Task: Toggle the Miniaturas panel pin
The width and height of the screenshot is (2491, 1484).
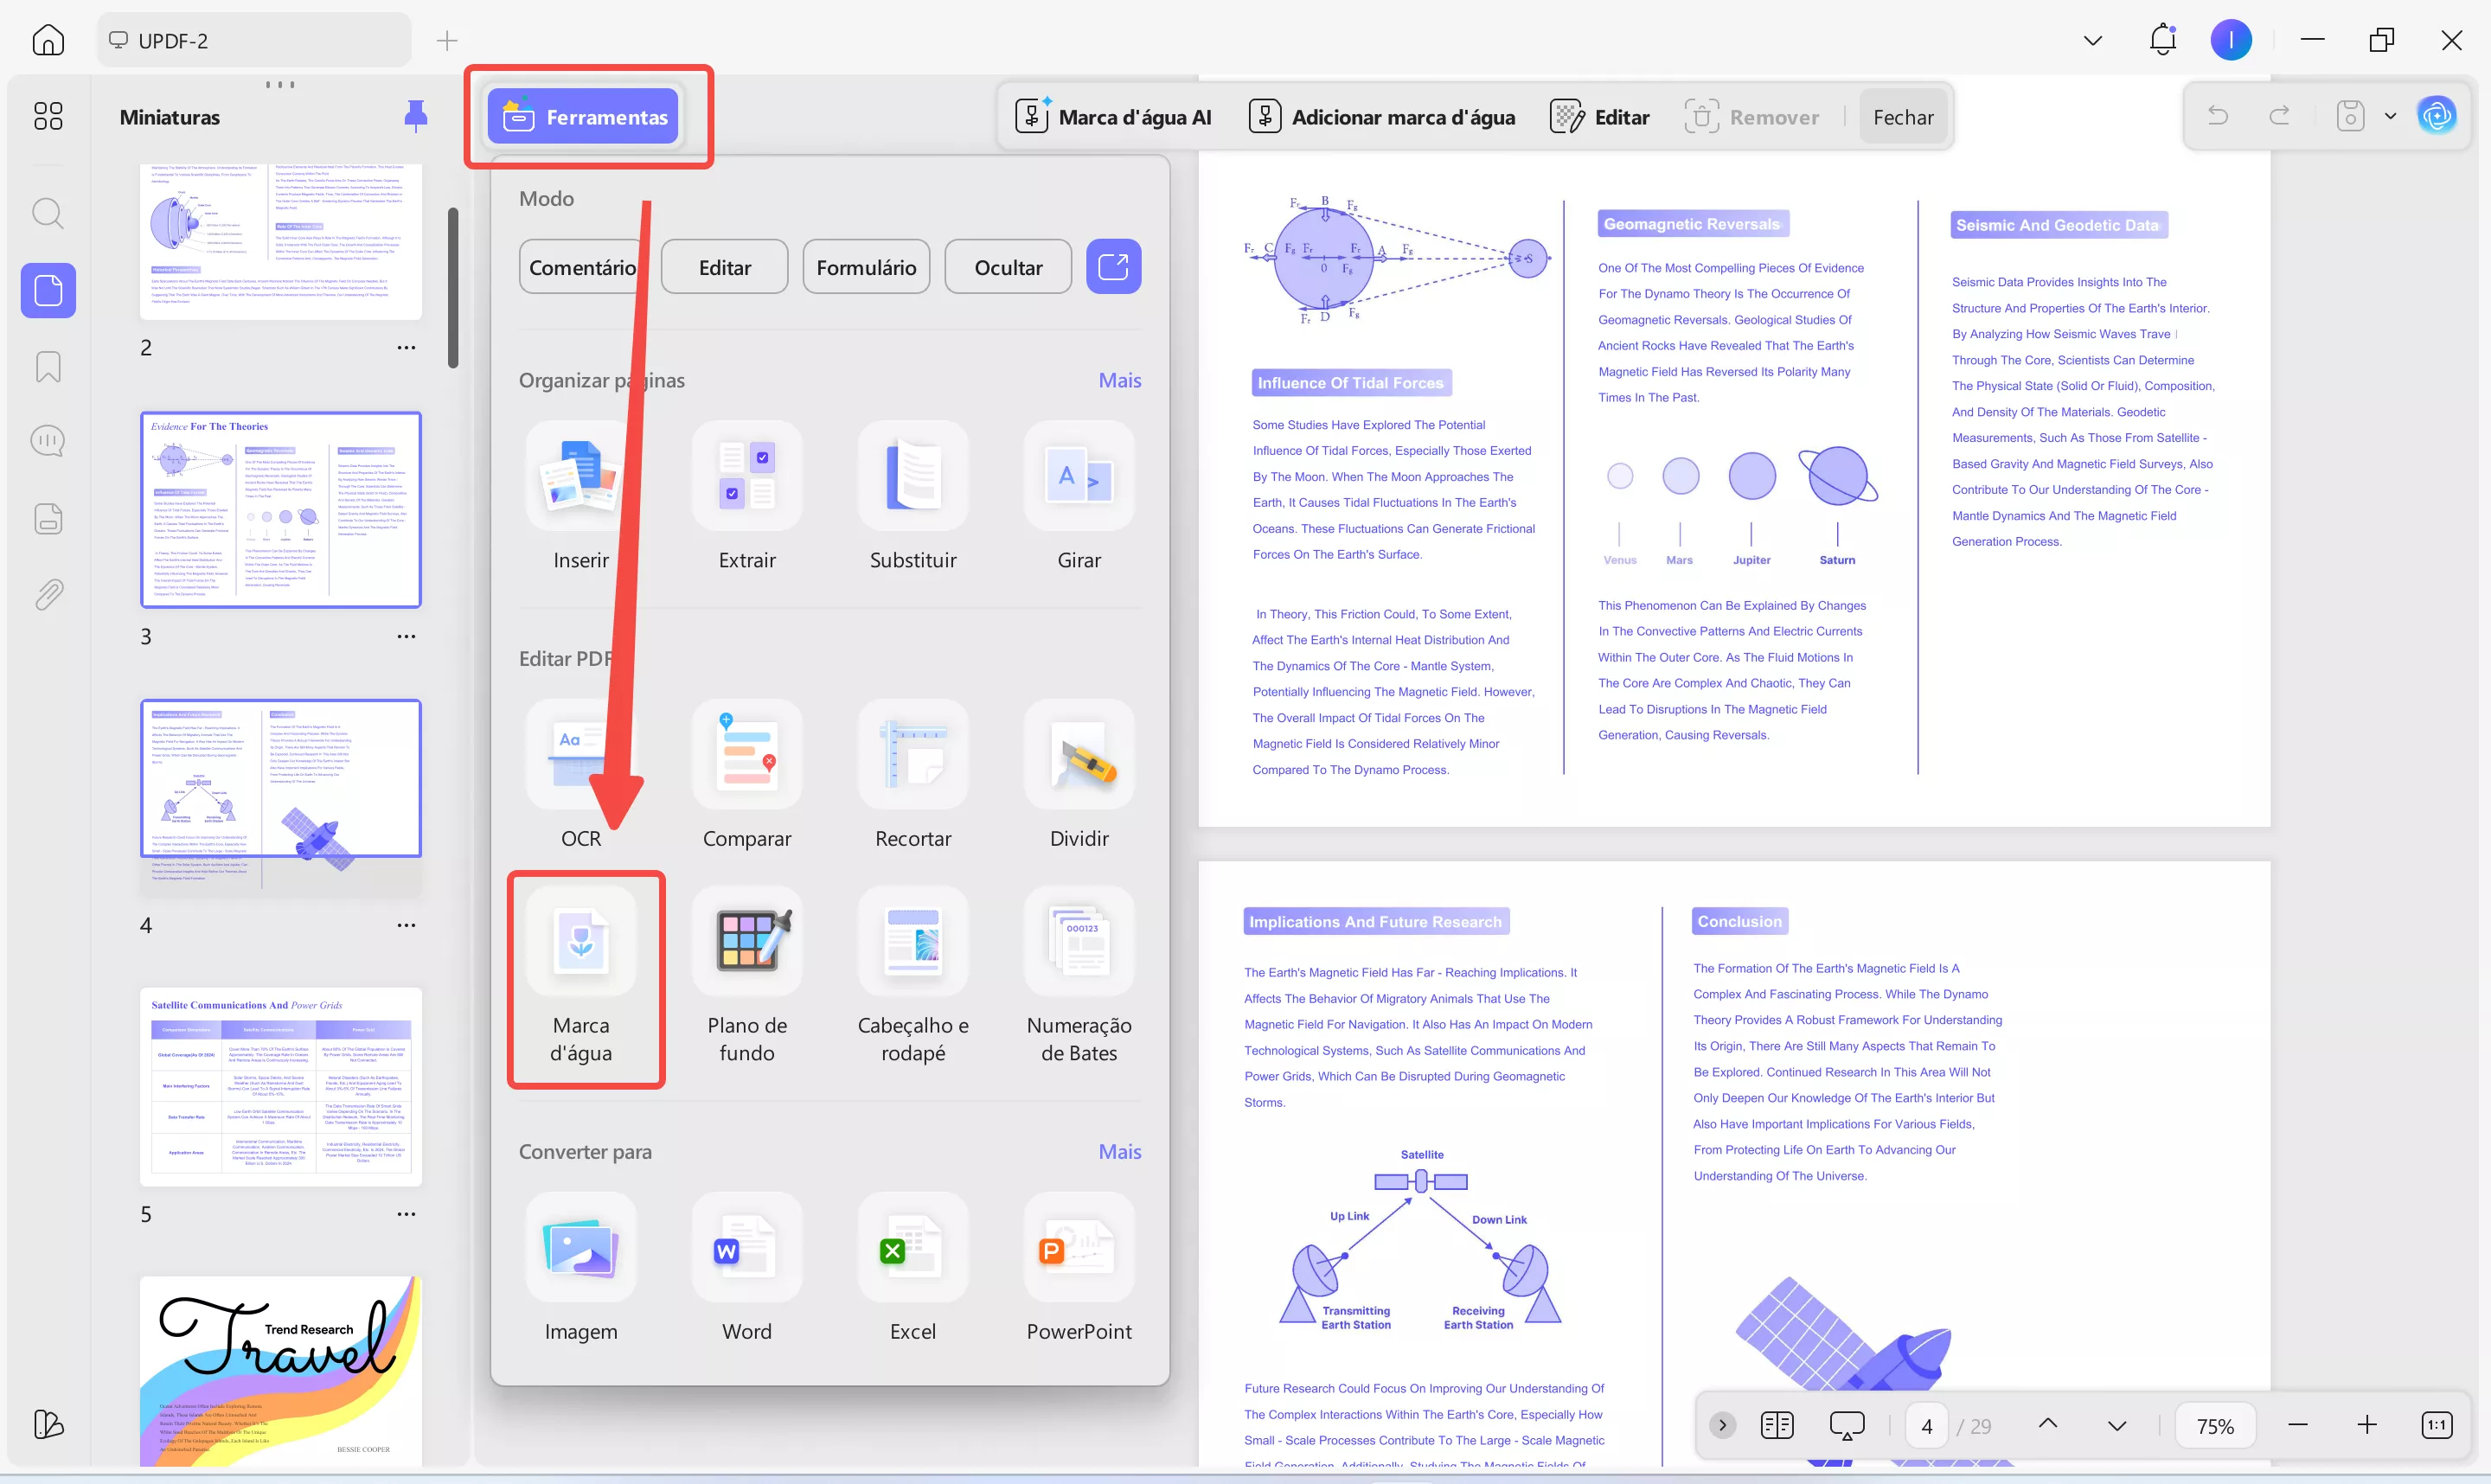Action: tap(415, 116)
